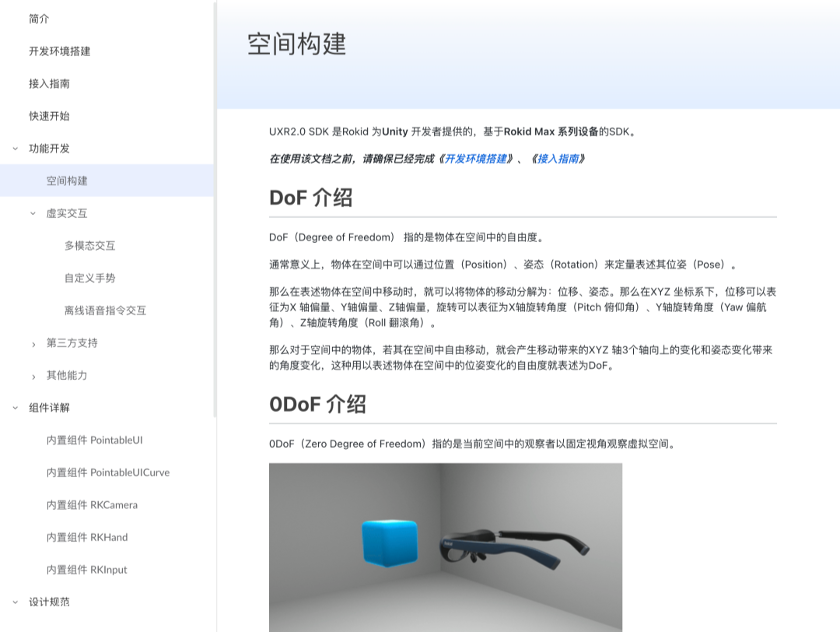Image resolution: width=840 pixels, height=632 pixels.
Task: Select the 设计规范 sidebar item
Action: (x=49, y=602)
